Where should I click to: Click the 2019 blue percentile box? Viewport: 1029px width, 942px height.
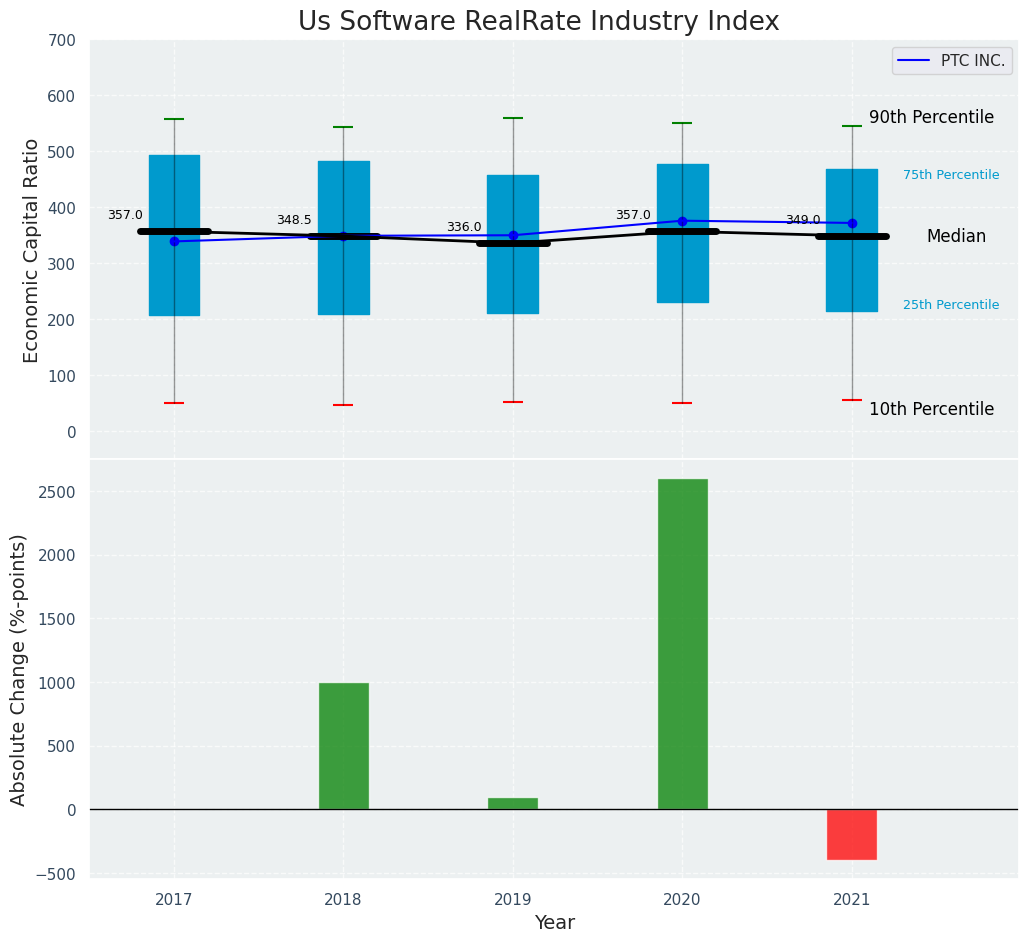(513, 244)
